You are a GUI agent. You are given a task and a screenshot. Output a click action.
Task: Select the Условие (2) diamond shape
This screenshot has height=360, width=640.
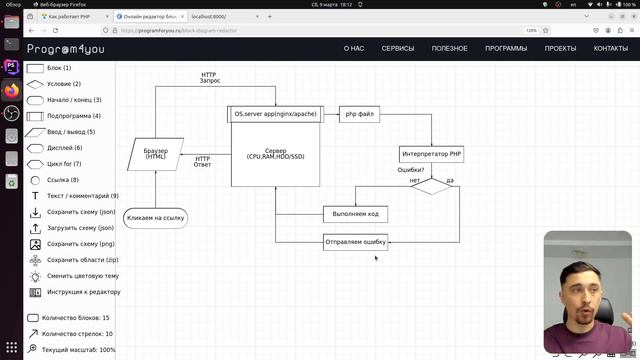pyautogui.click(x=35, y=84)
